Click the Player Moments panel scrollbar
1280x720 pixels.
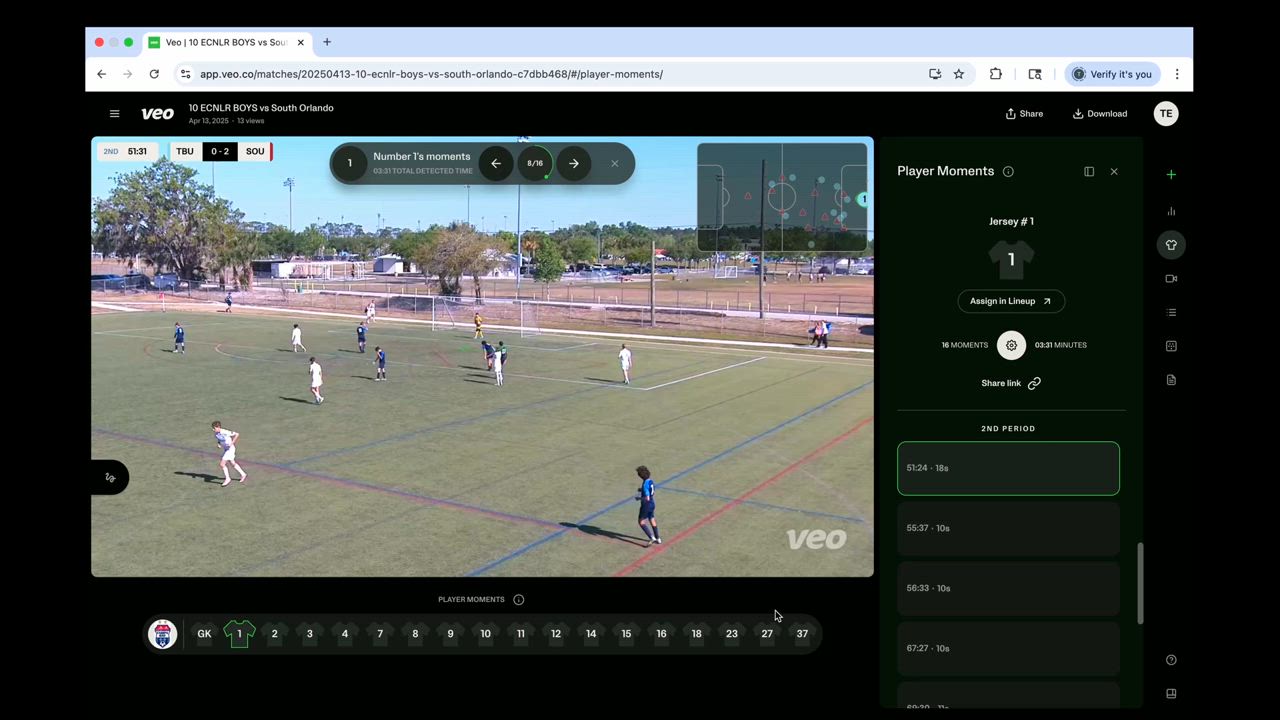[1140, 583]
